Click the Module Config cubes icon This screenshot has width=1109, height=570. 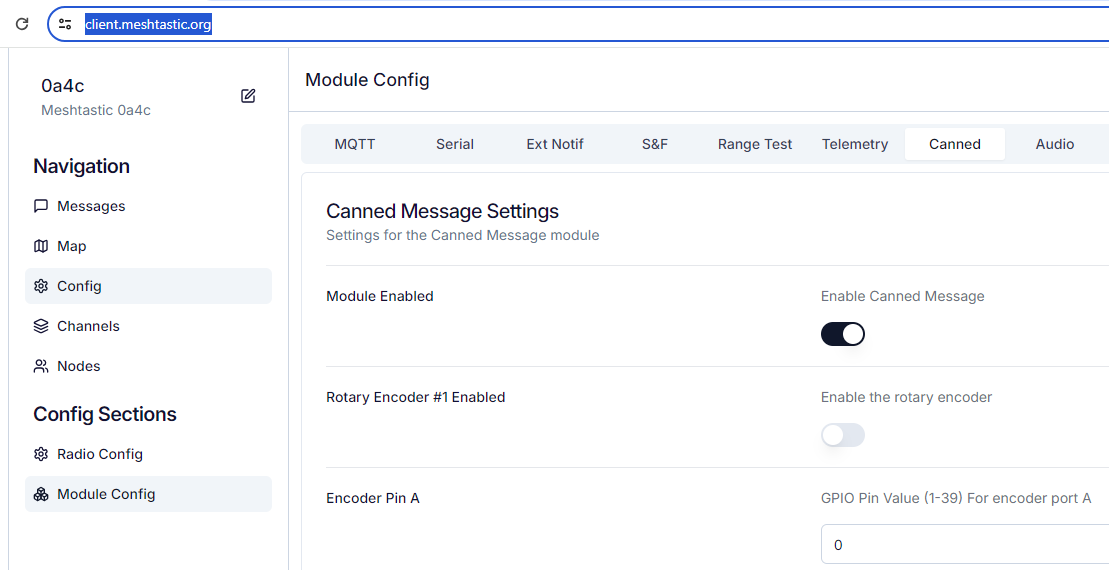[41, 494]
